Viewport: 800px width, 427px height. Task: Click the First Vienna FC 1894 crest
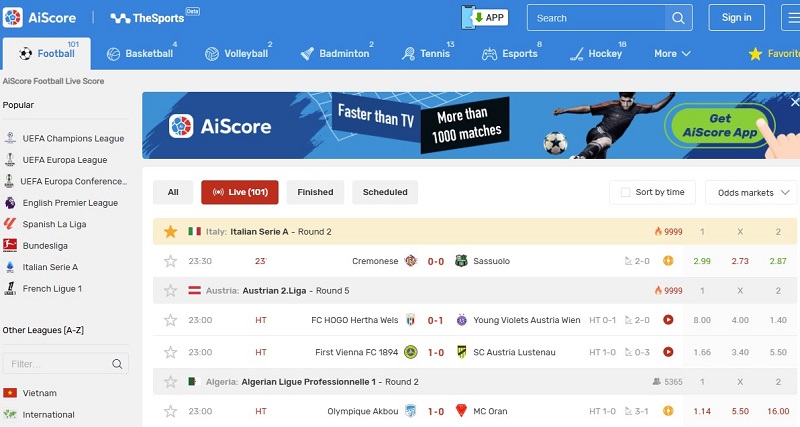411,352
